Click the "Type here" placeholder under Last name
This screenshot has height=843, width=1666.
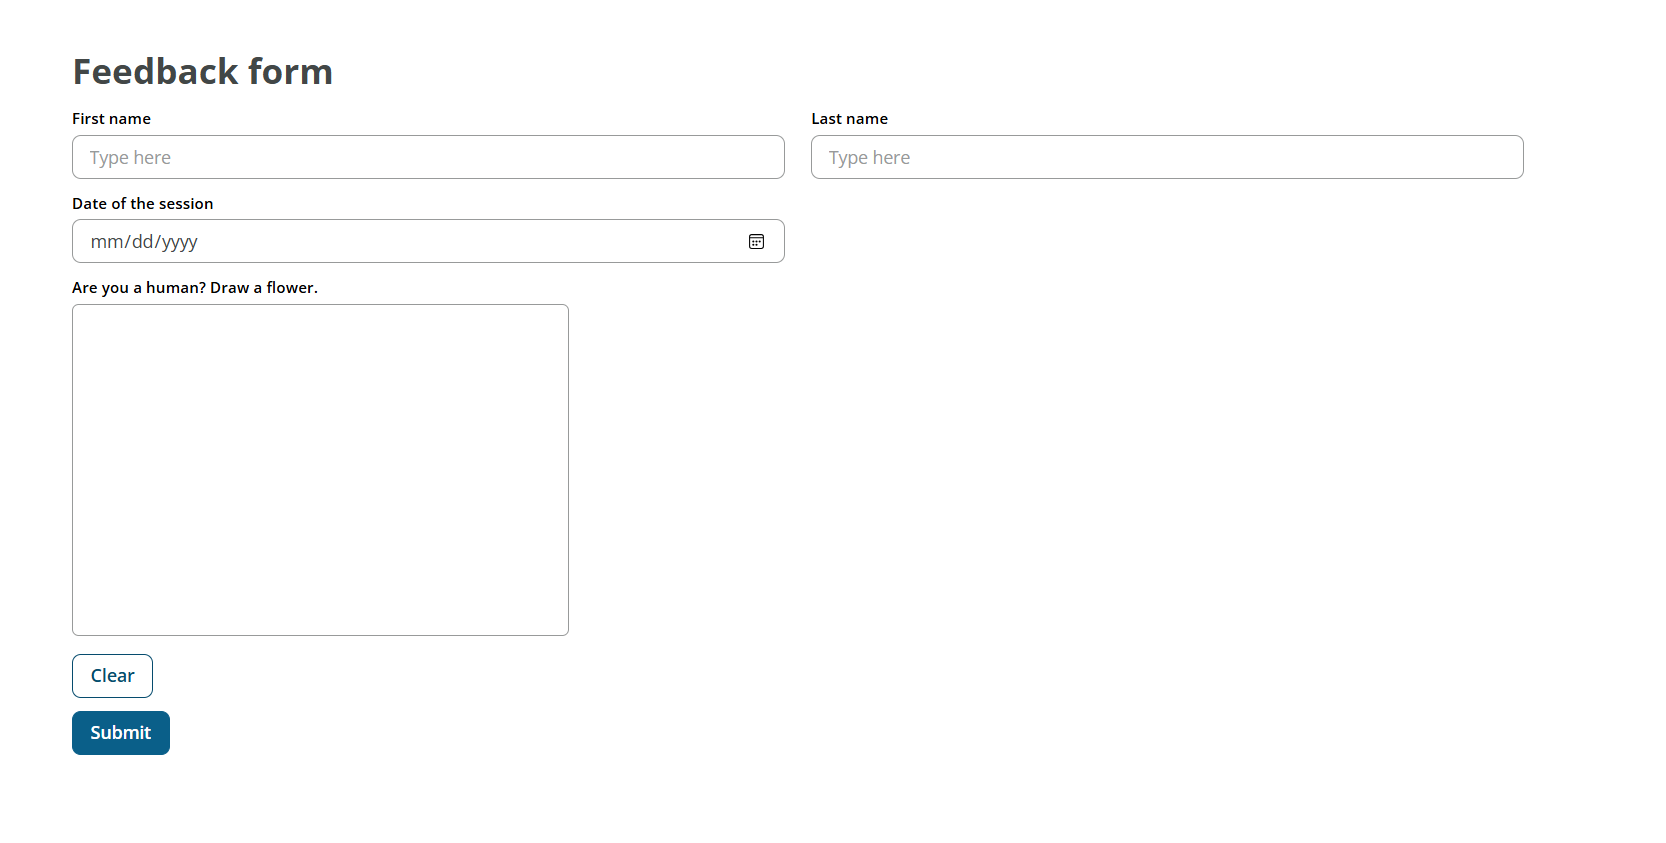pos(869,158)
